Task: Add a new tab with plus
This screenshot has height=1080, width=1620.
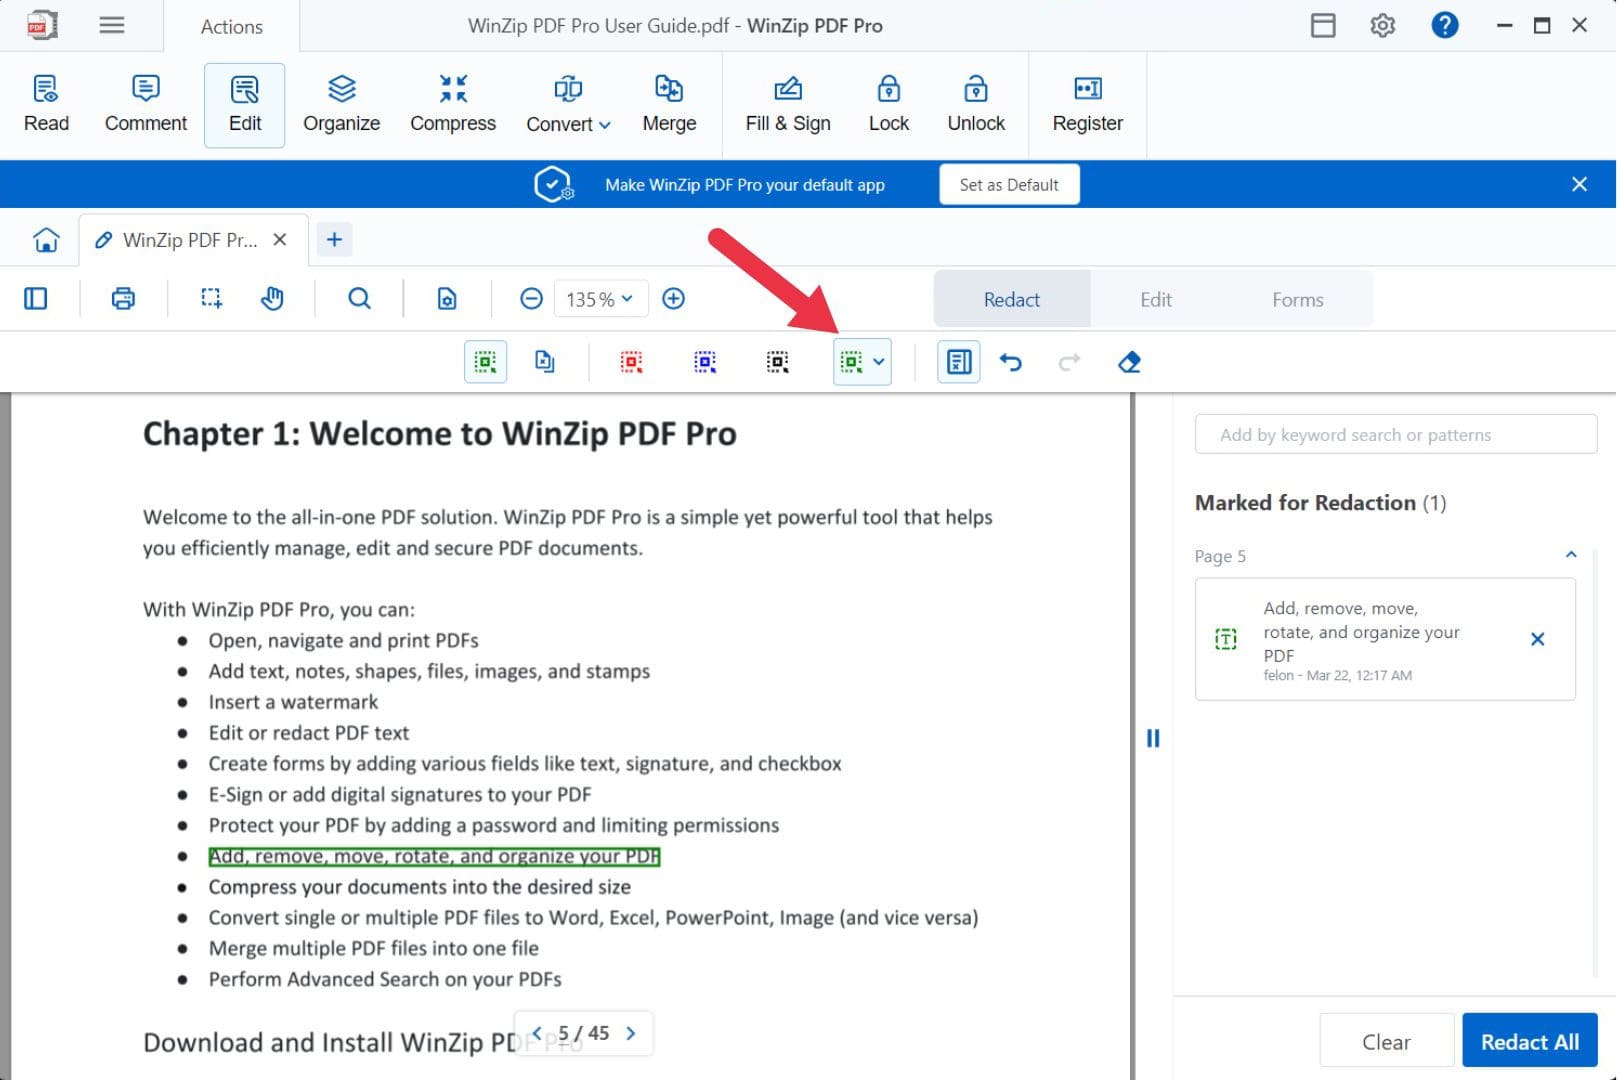Action: (334, 240)
